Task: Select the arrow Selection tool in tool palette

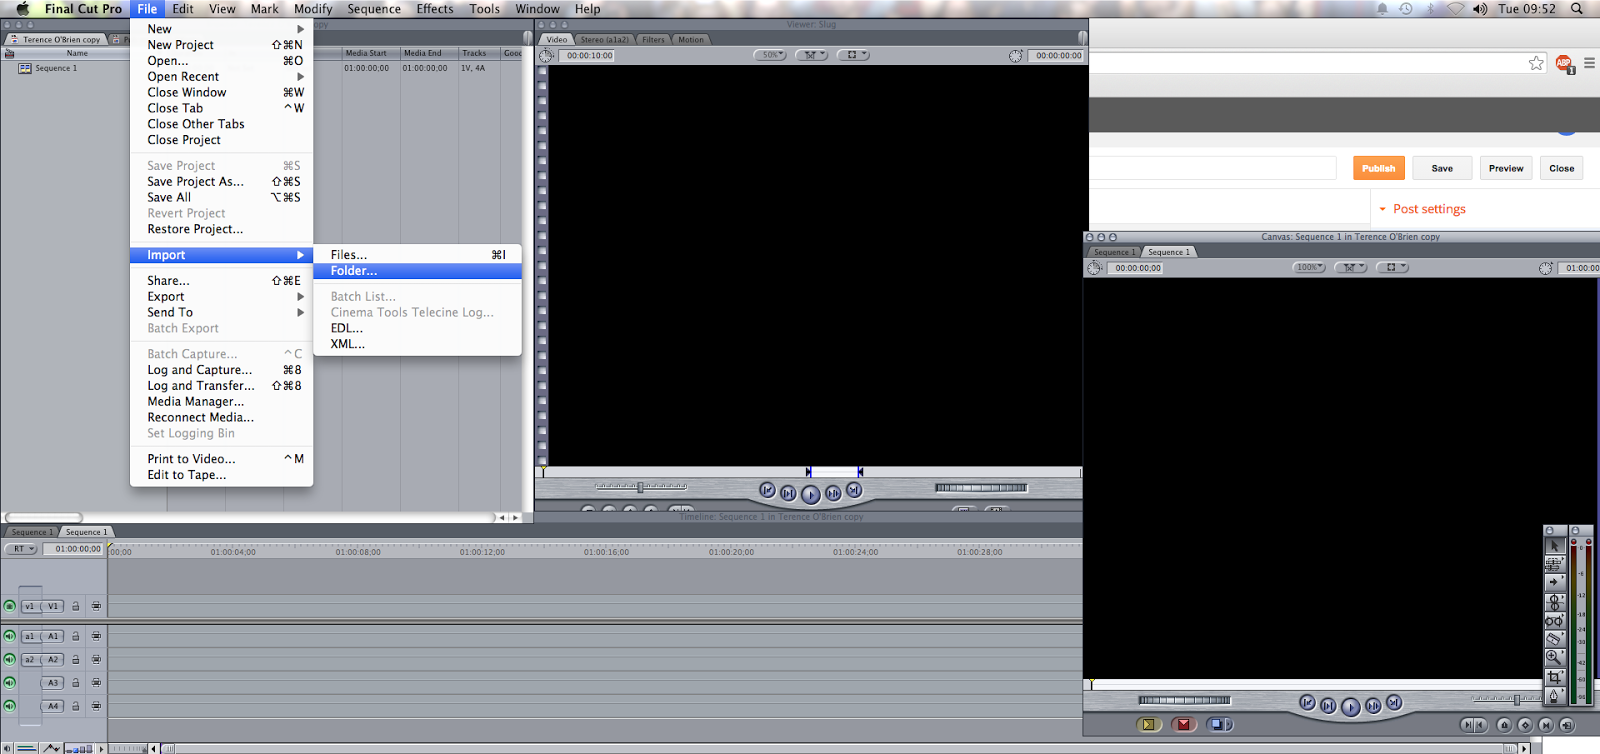Action: click(x=1555, y=545)
